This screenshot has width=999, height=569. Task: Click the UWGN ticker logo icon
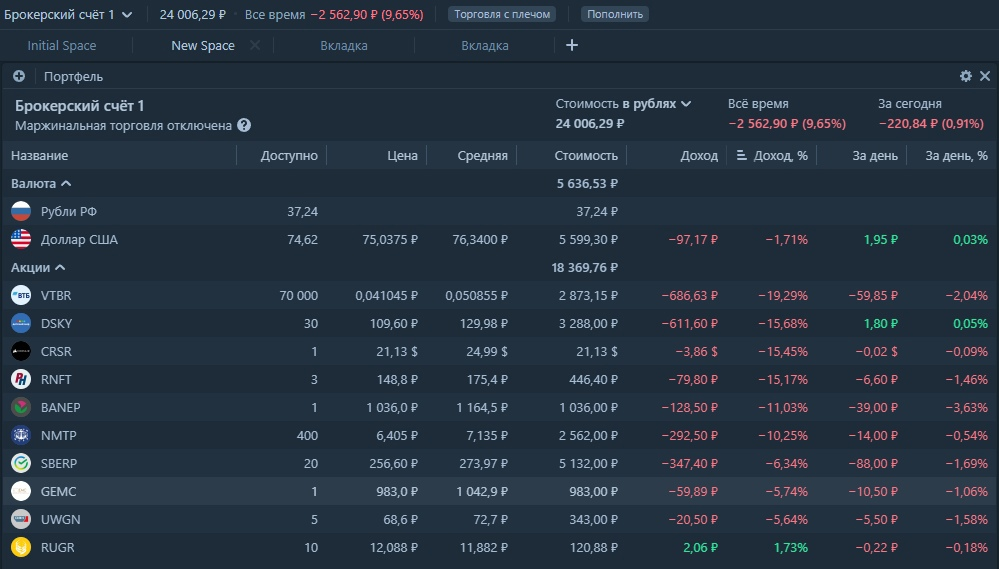tap(21, 520)
